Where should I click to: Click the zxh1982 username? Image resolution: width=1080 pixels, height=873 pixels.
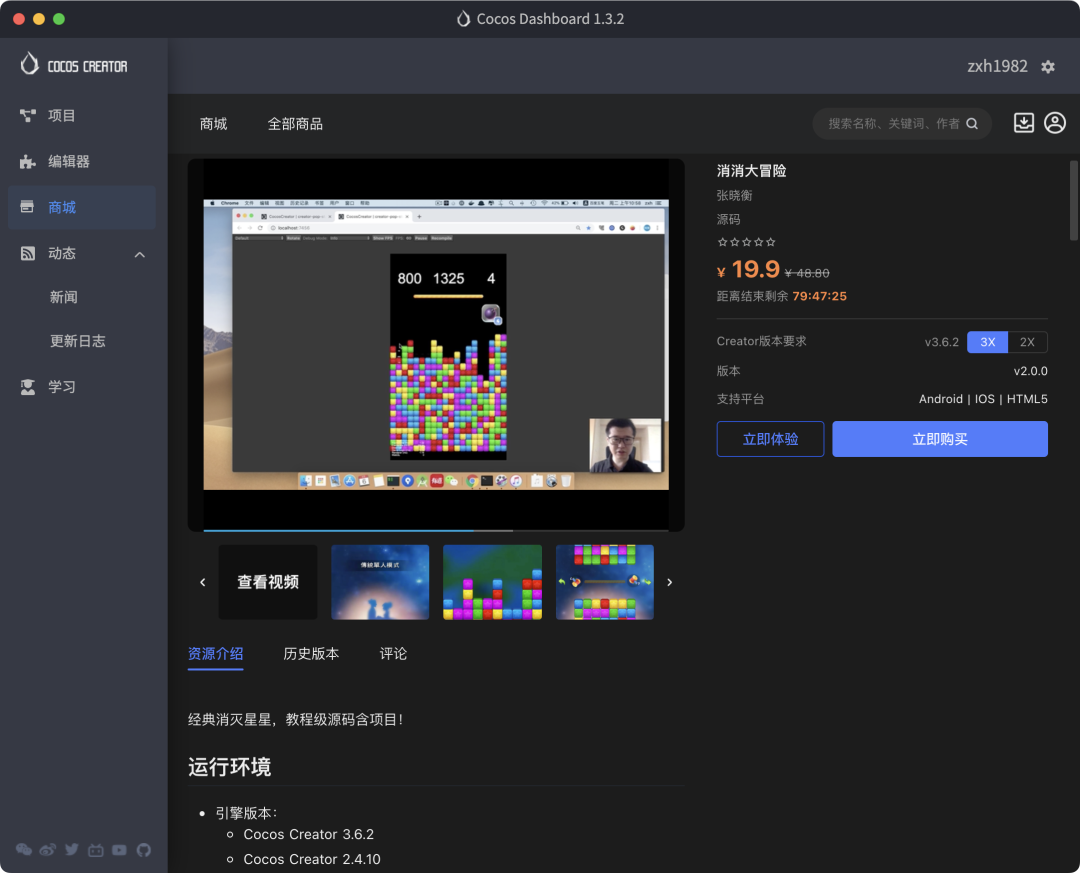997,66
